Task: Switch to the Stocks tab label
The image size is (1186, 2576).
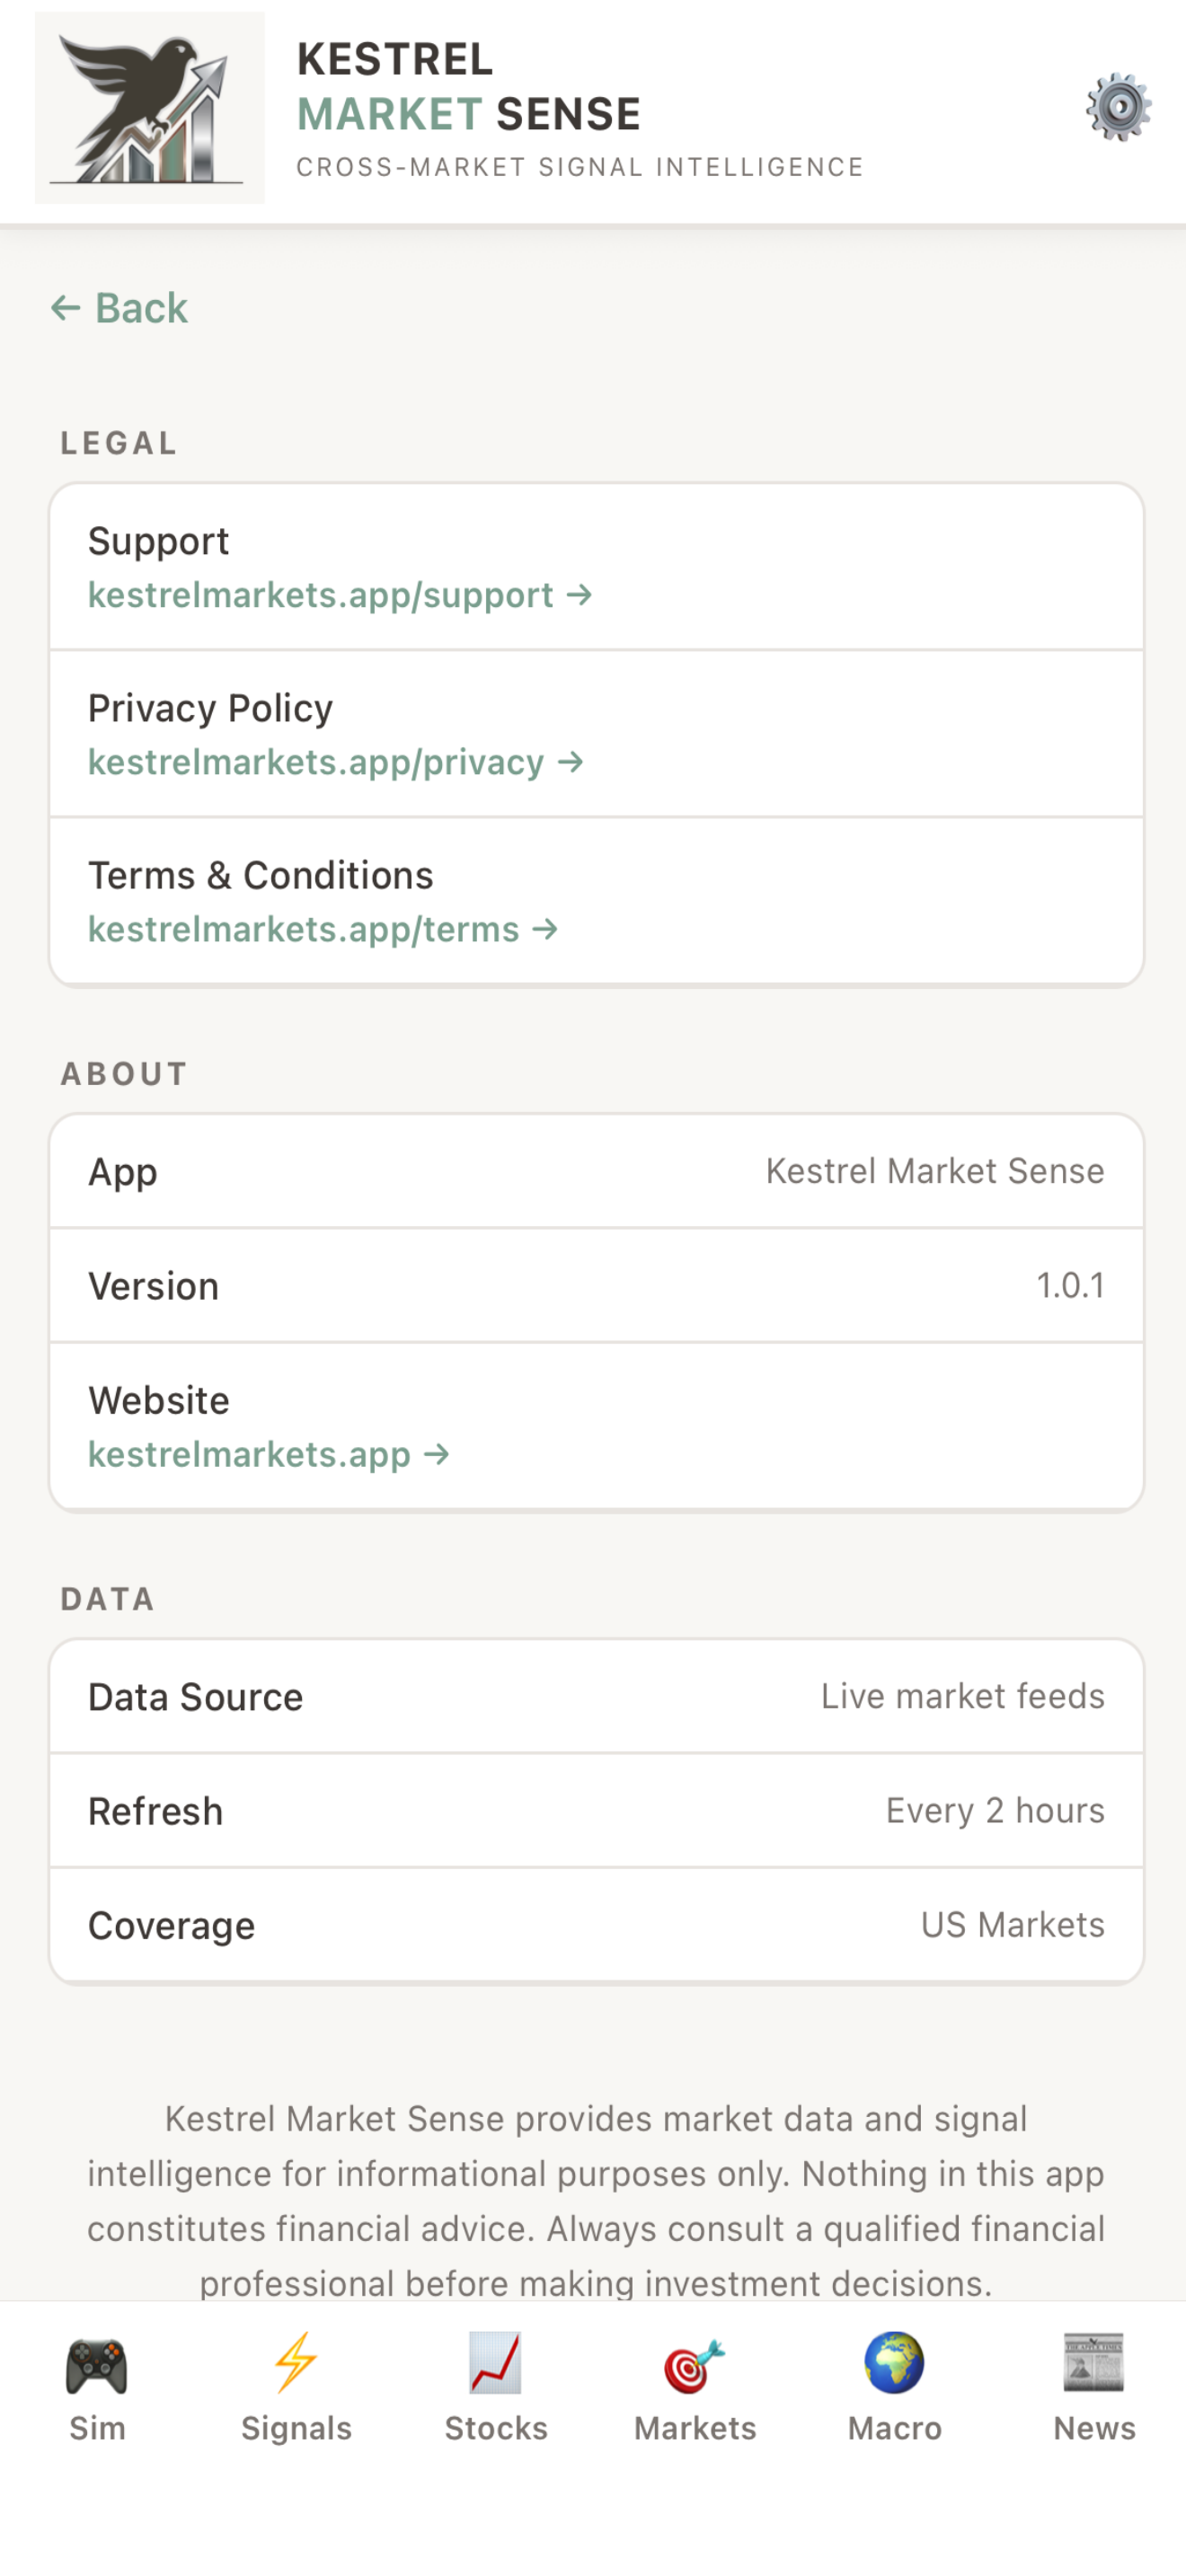Action: [496, 2428]
